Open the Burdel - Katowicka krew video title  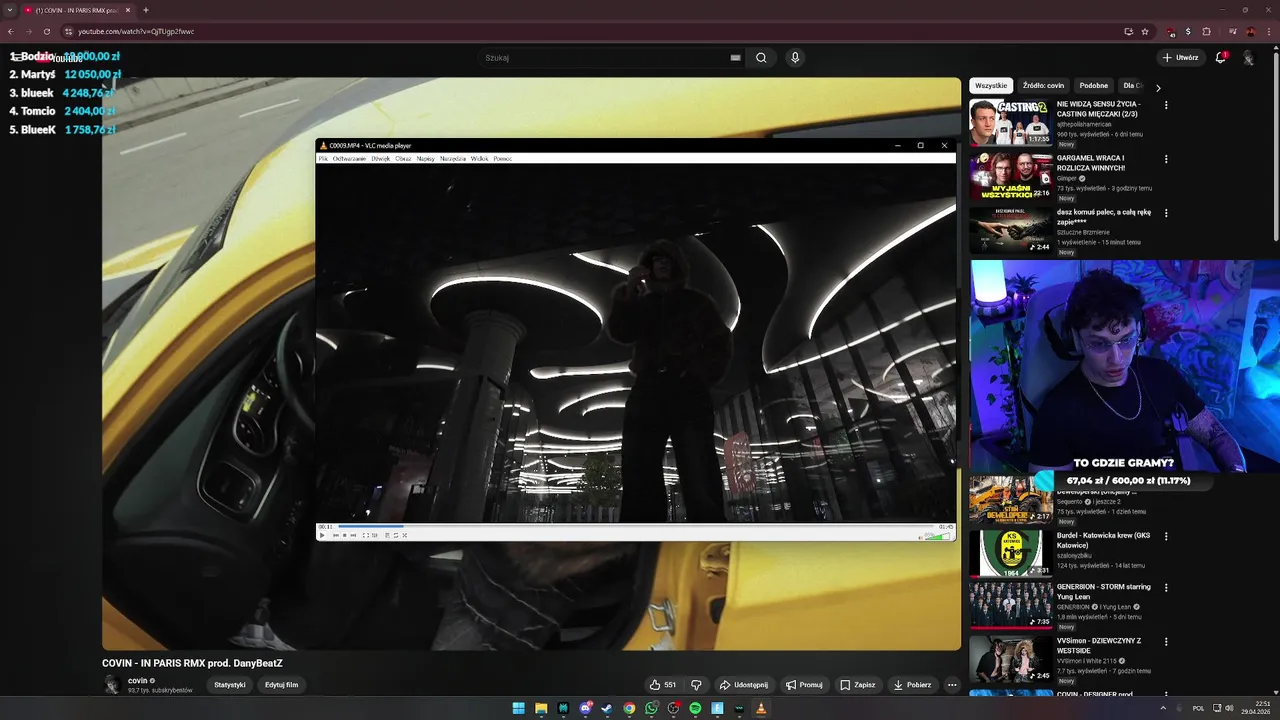1103,540
